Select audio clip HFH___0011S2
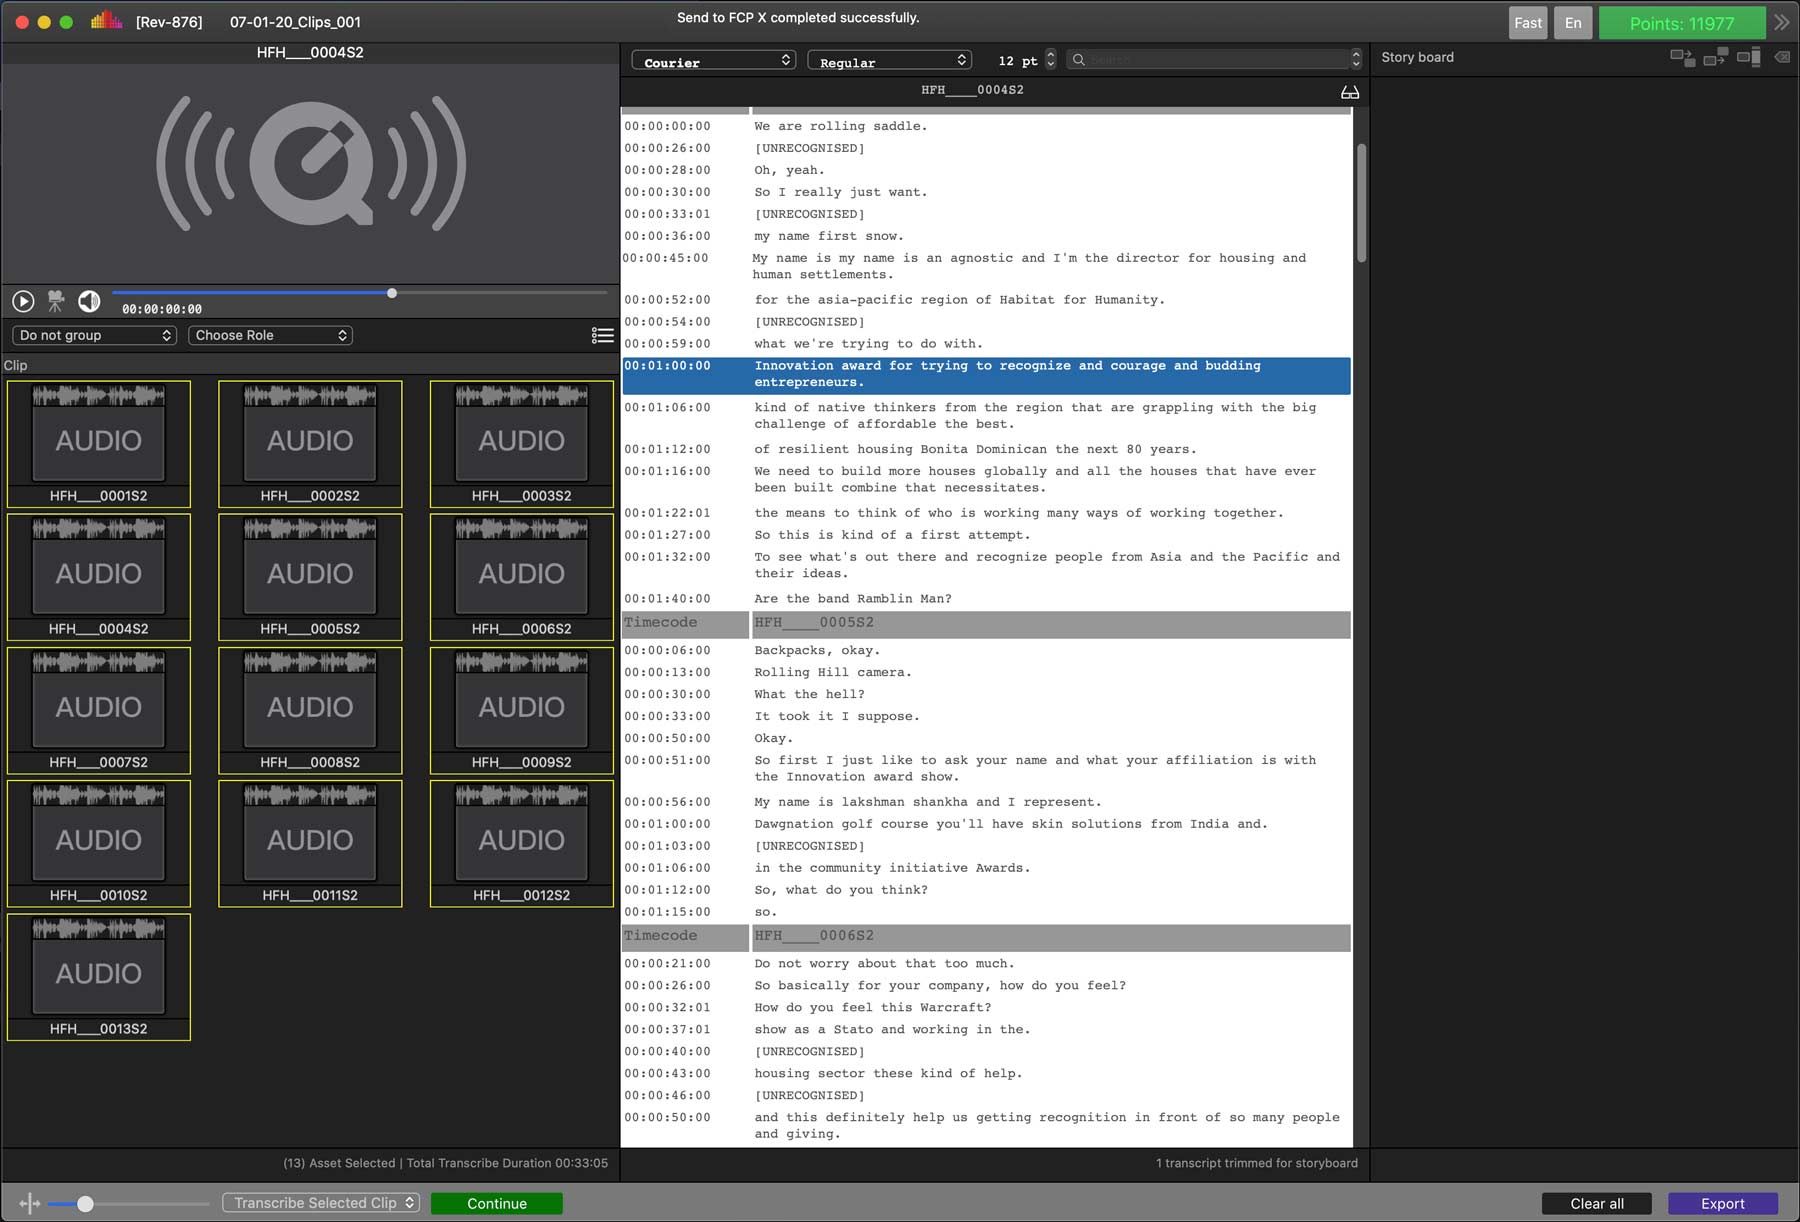 310,844
